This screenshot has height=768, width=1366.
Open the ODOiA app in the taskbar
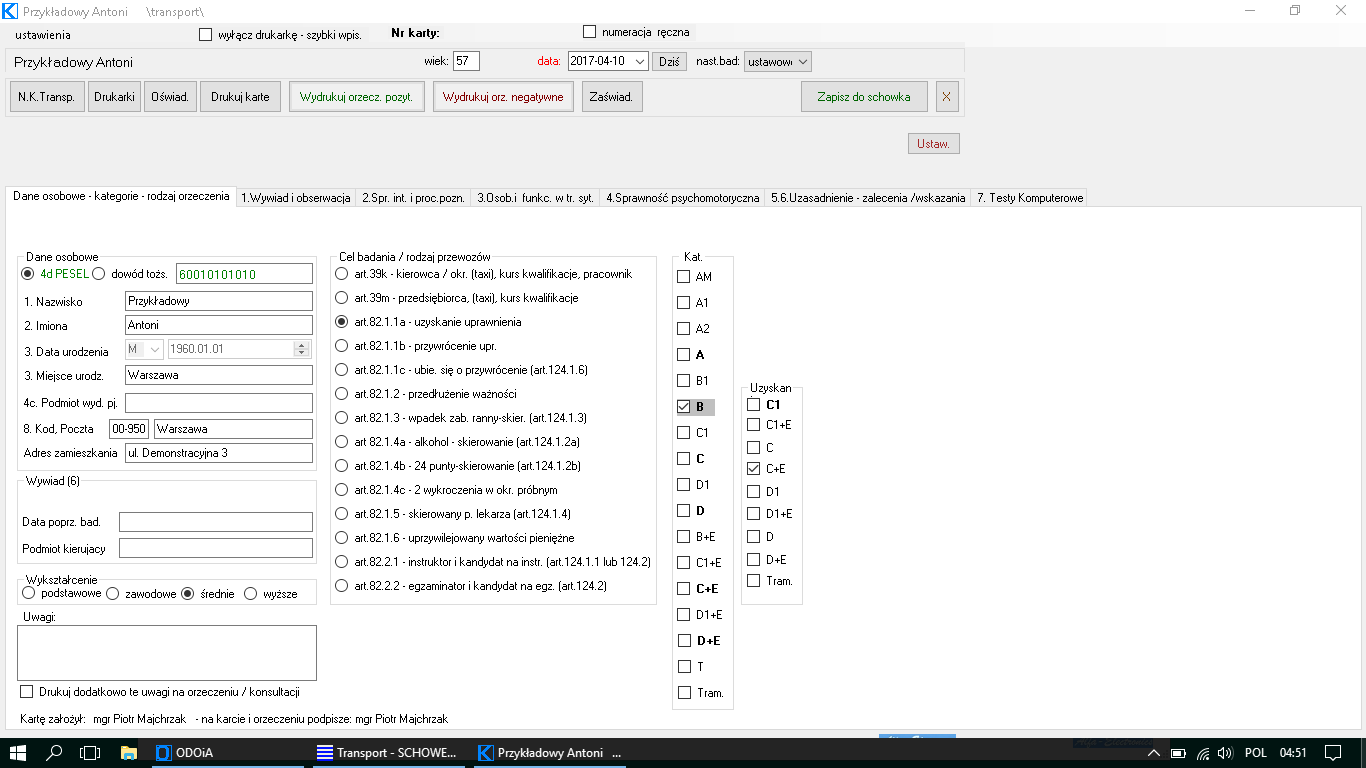186,752
